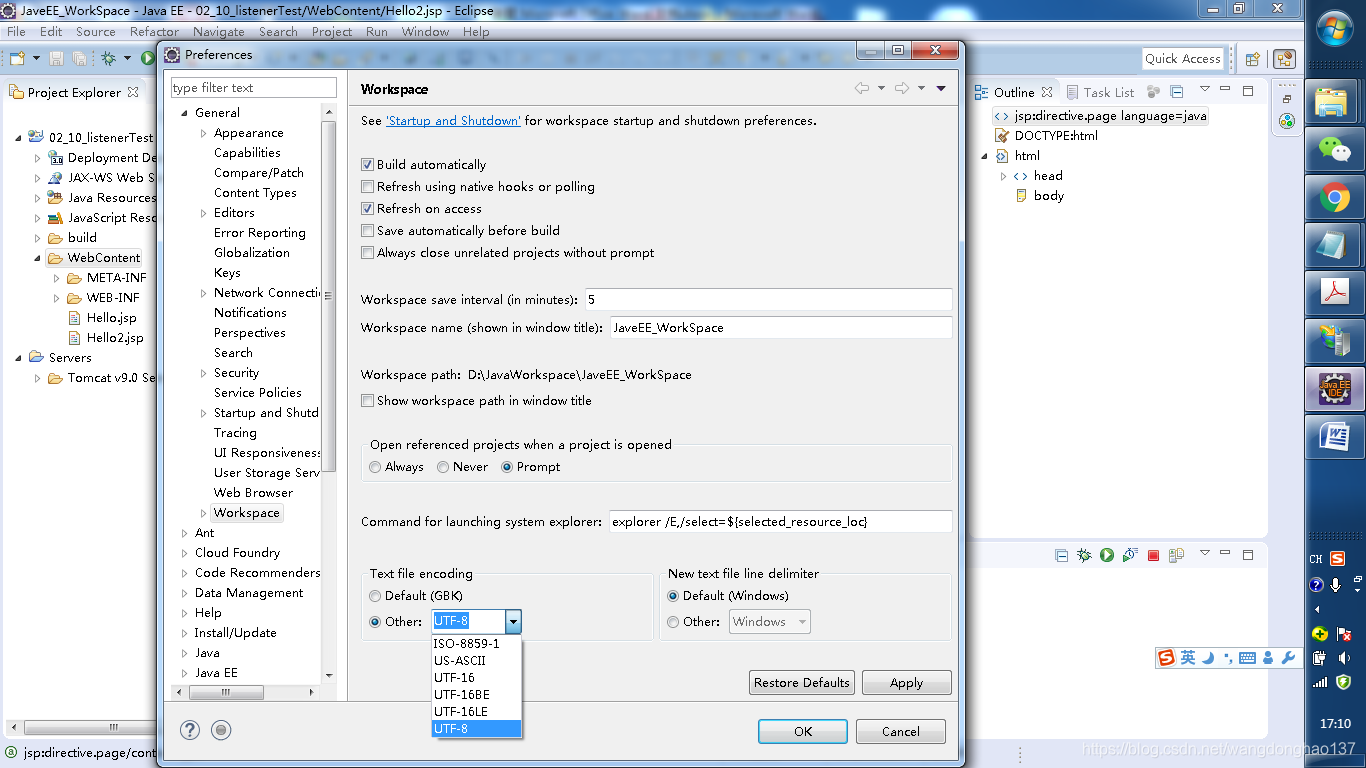Open the Refactor menu
This screenshot has width=1366, height=768.
pos(154,32)
